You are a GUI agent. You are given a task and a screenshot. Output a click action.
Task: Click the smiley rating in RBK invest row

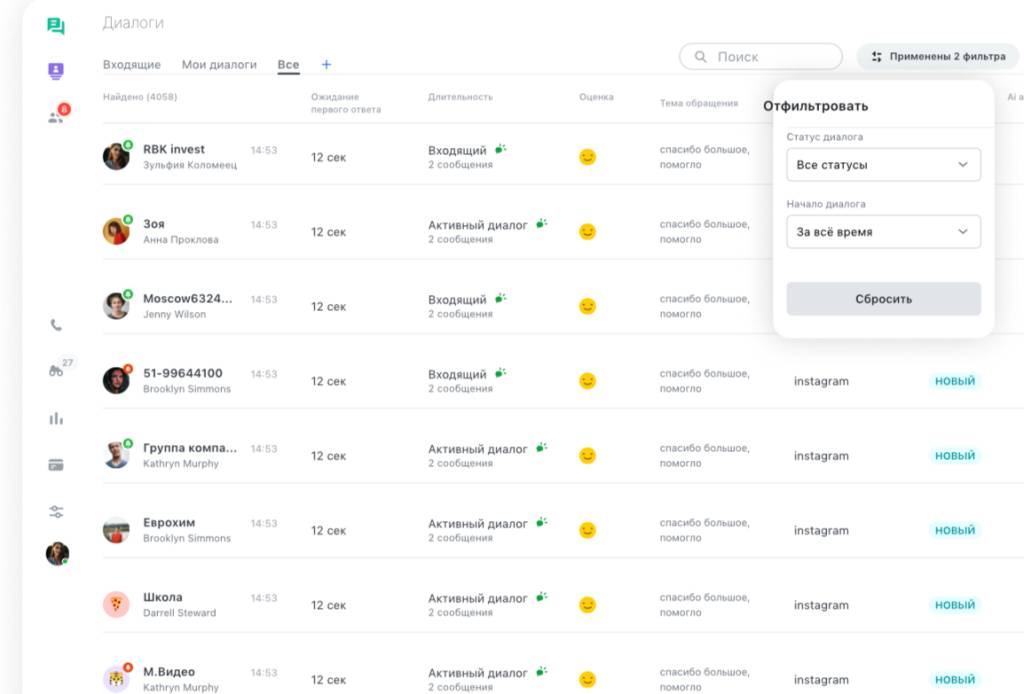point(588,157)
